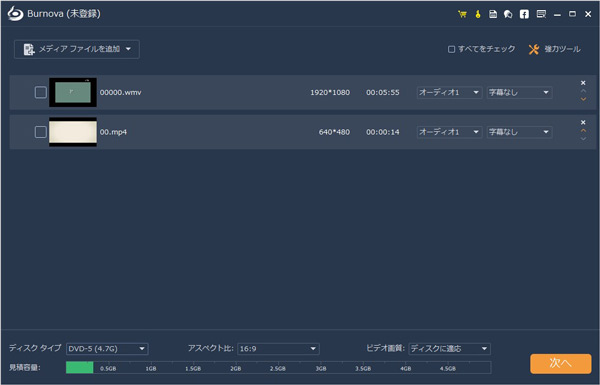Open the アスペクト比 16:9 dropdown
The width and height of the screenshot is (600, 385).
[x=278, y=349]
